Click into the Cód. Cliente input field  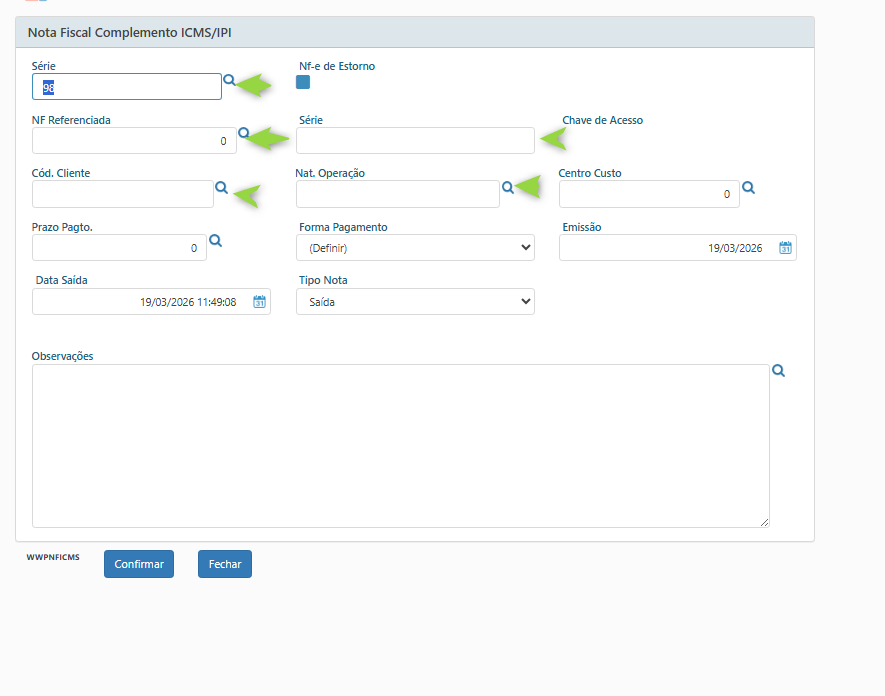(123, 194)
